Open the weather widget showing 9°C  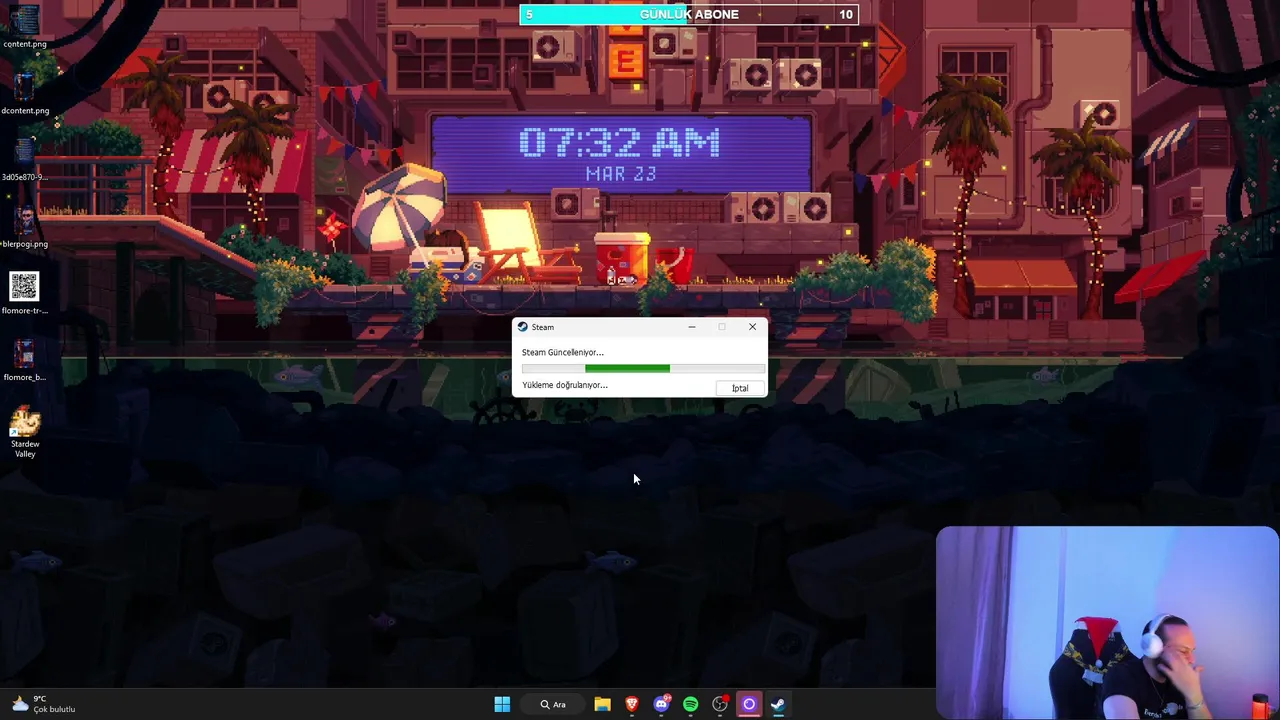44,704
